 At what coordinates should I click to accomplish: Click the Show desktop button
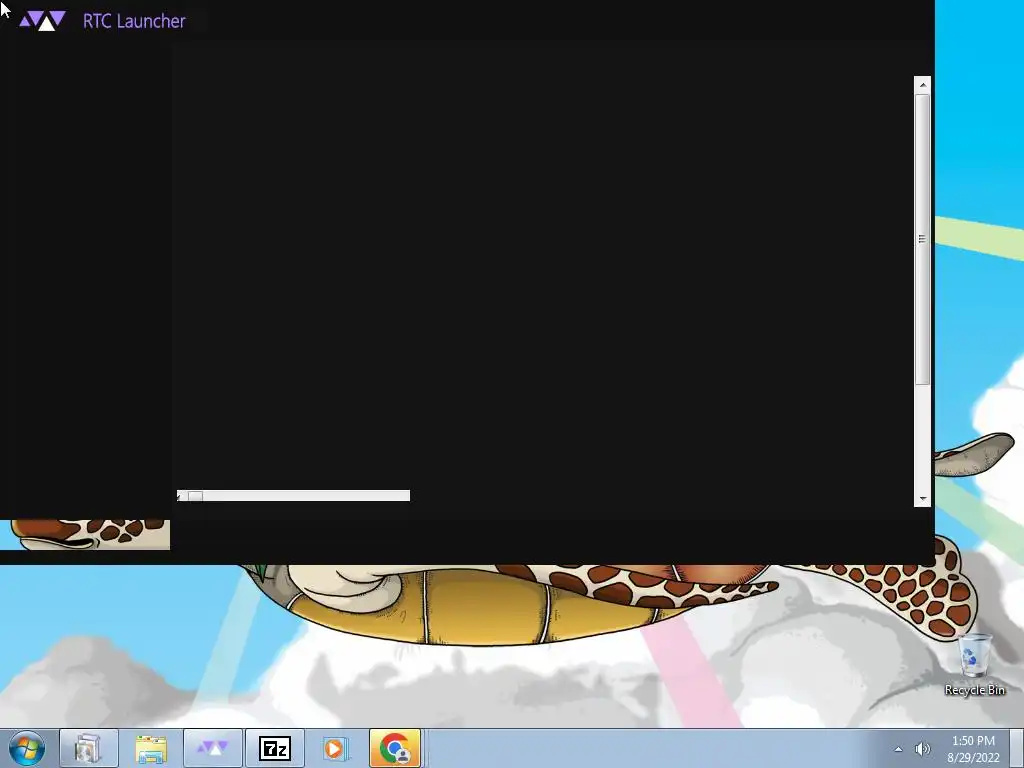pyautogui.click(x=1017, y=748)
